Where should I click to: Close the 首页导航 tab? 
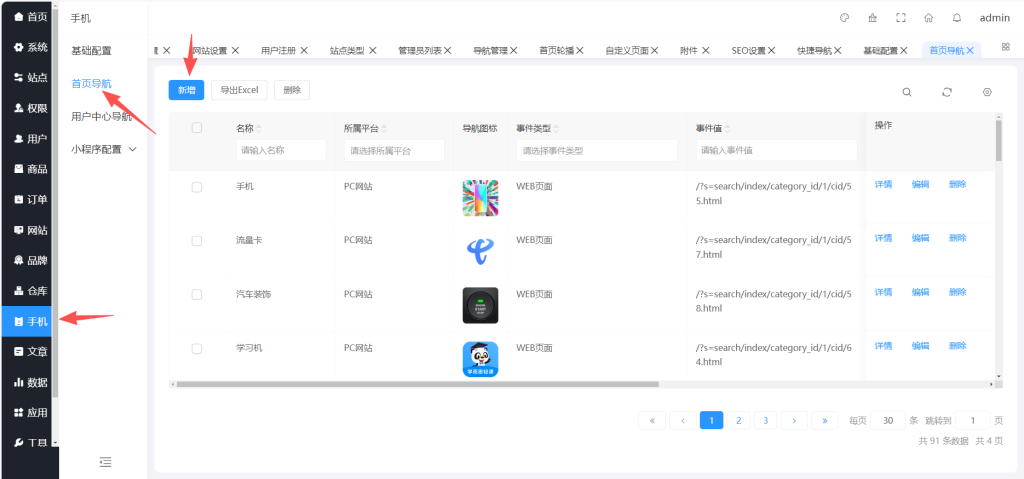pyautogui.click(x=970, y=50)
